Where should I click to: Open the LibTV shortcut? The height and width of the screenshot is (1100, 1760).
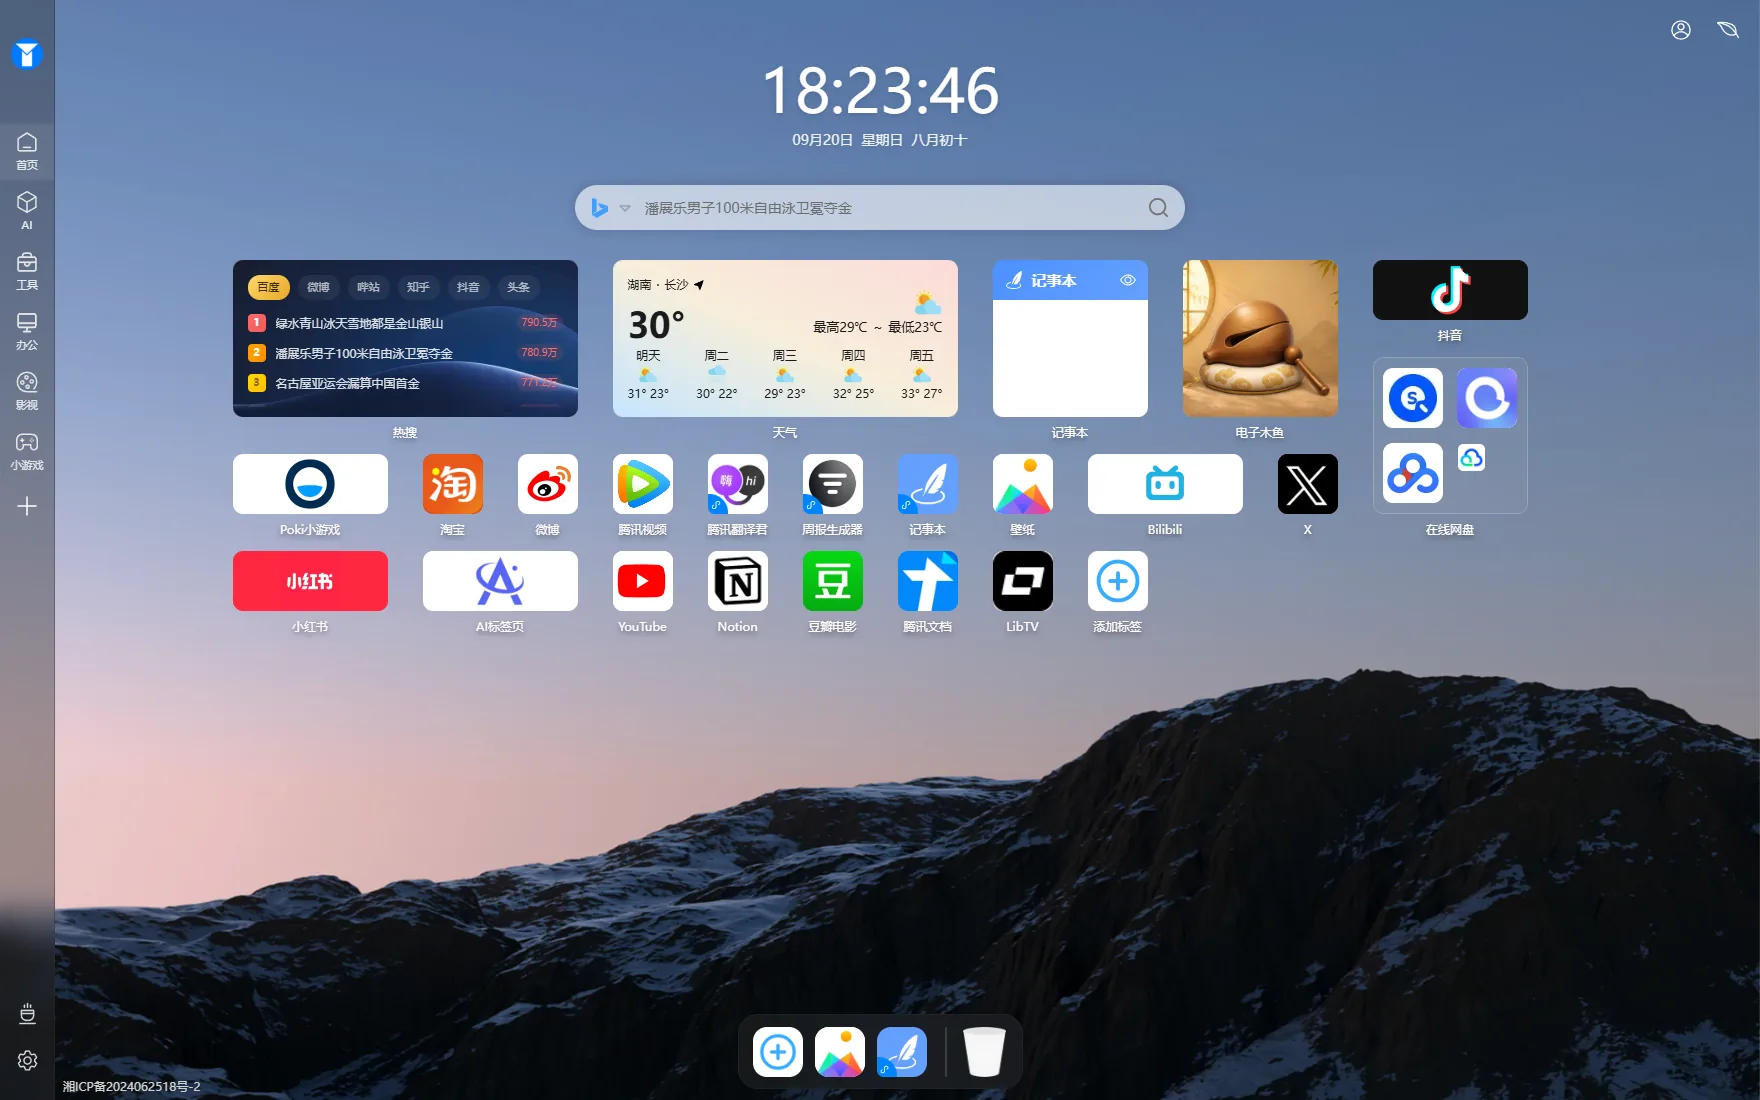click(1023, 581)
